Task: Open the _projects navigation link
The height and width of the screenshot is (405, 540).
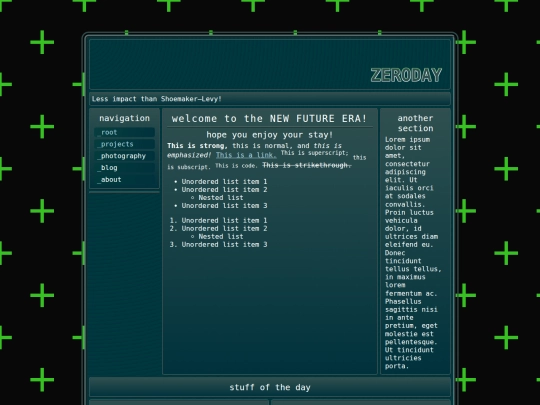Action: tap(124, 144)
